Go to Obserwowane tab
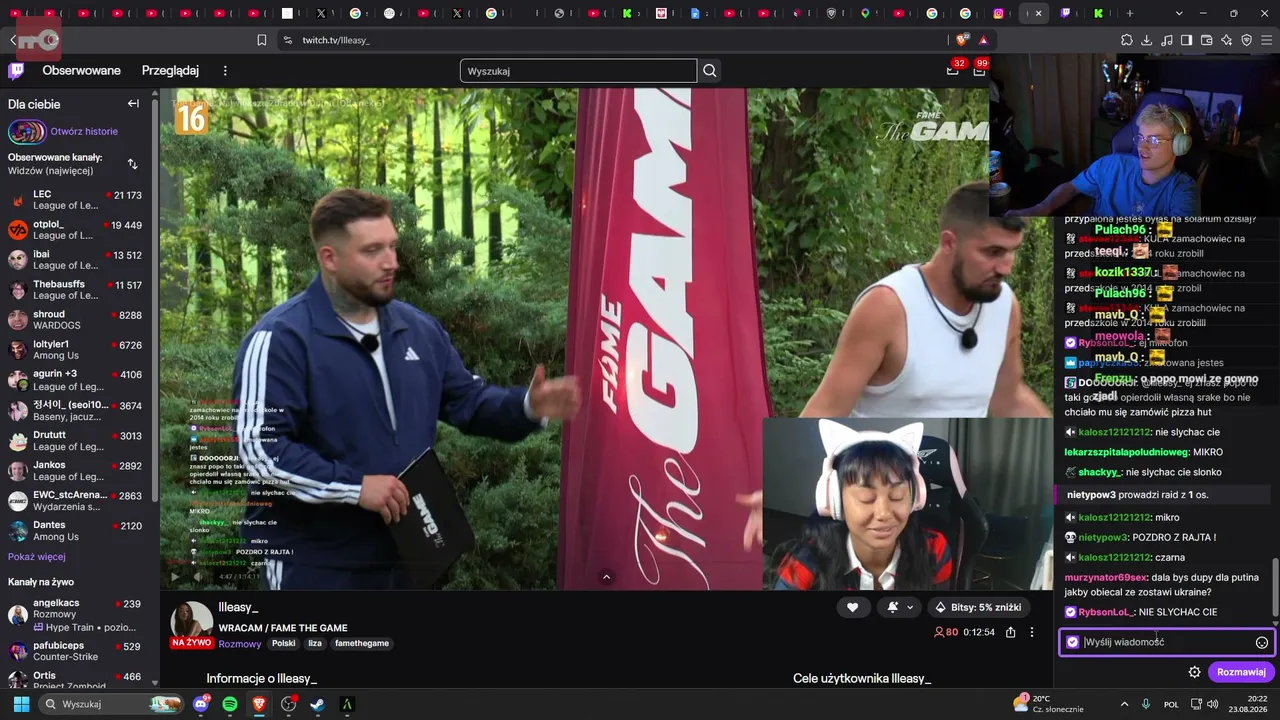This screenshot has height=720, width=1280. [81, 71]
